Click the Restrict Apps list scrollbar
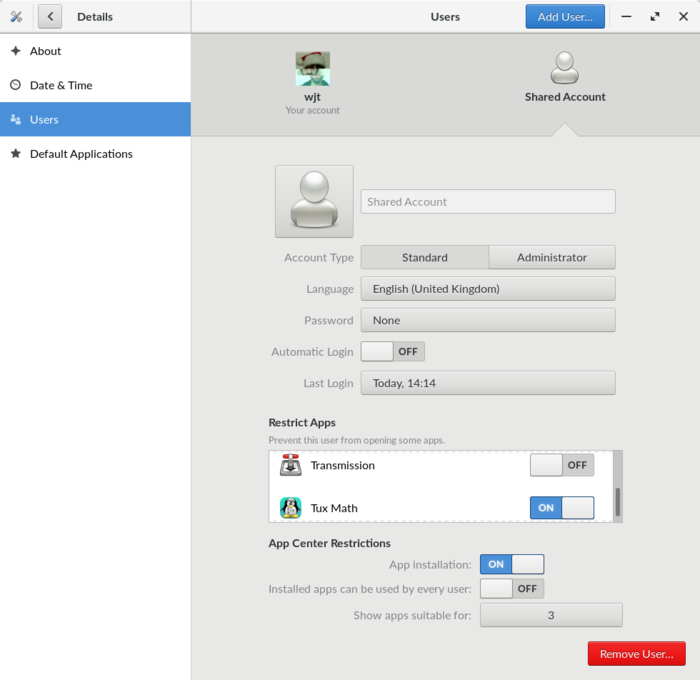The height and width of the screenshot is (680, 700). click(617, 501)
